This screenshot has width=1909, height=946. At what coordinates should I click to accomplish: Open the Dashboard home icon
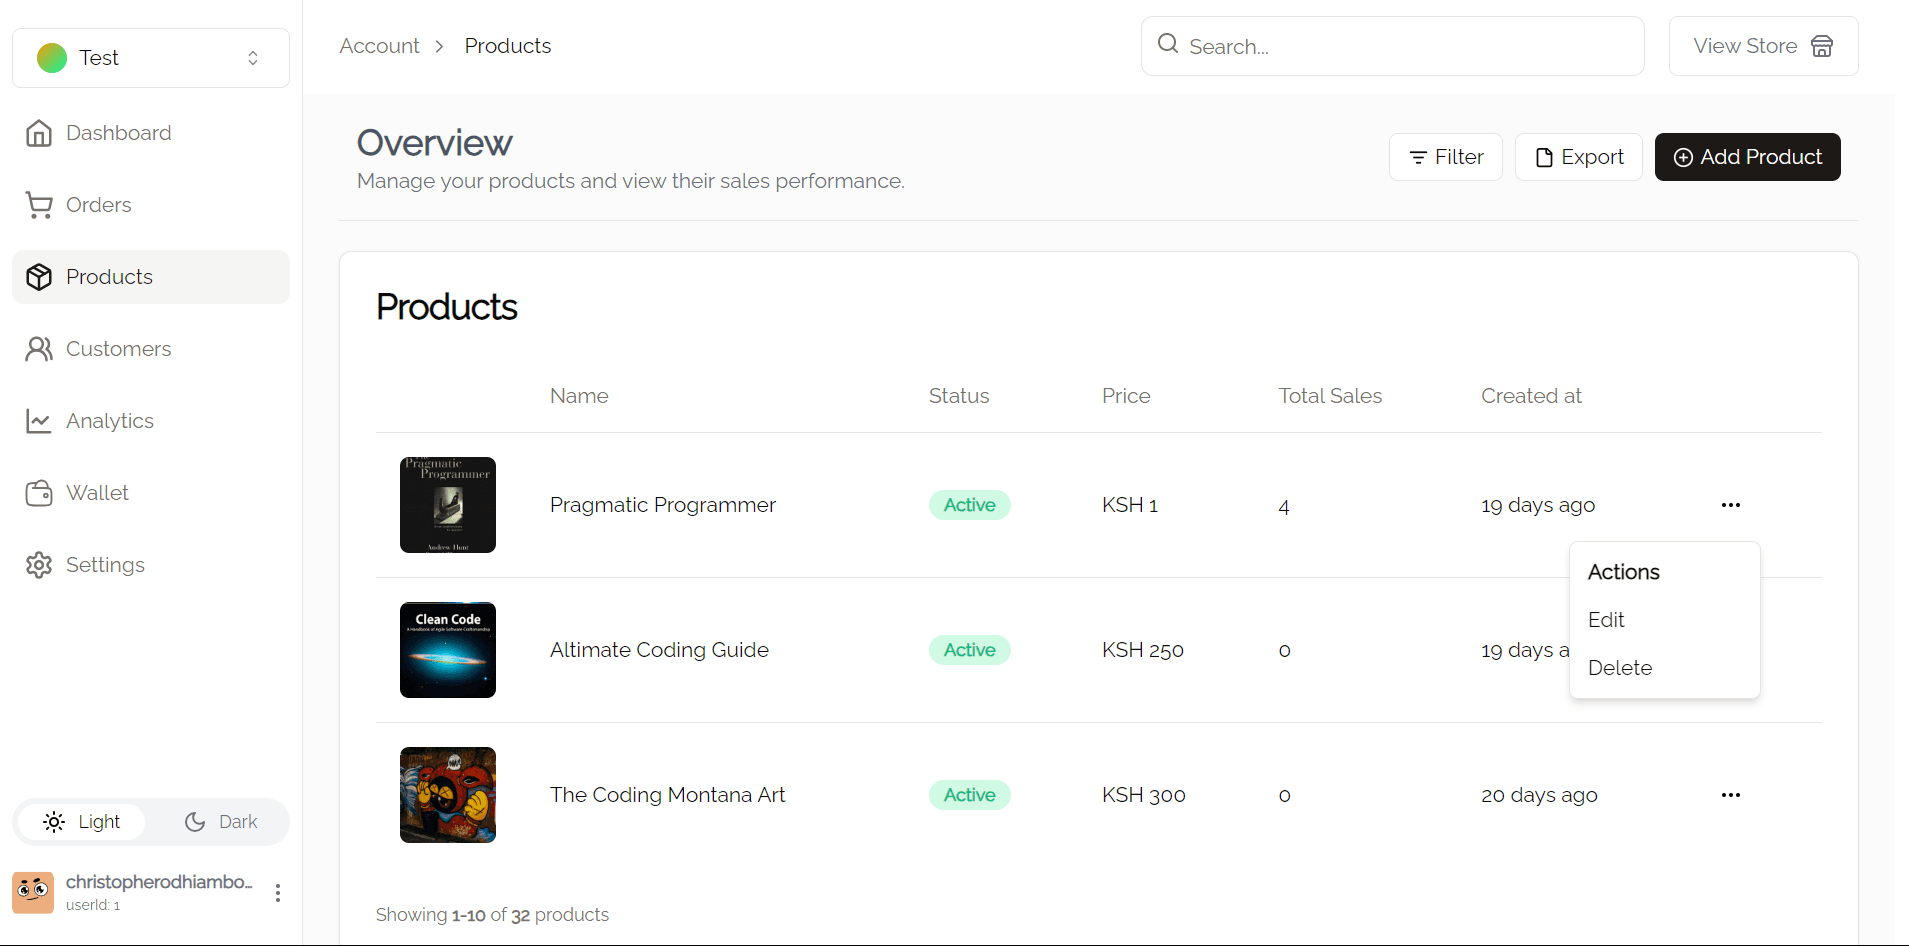click(39, 133)
